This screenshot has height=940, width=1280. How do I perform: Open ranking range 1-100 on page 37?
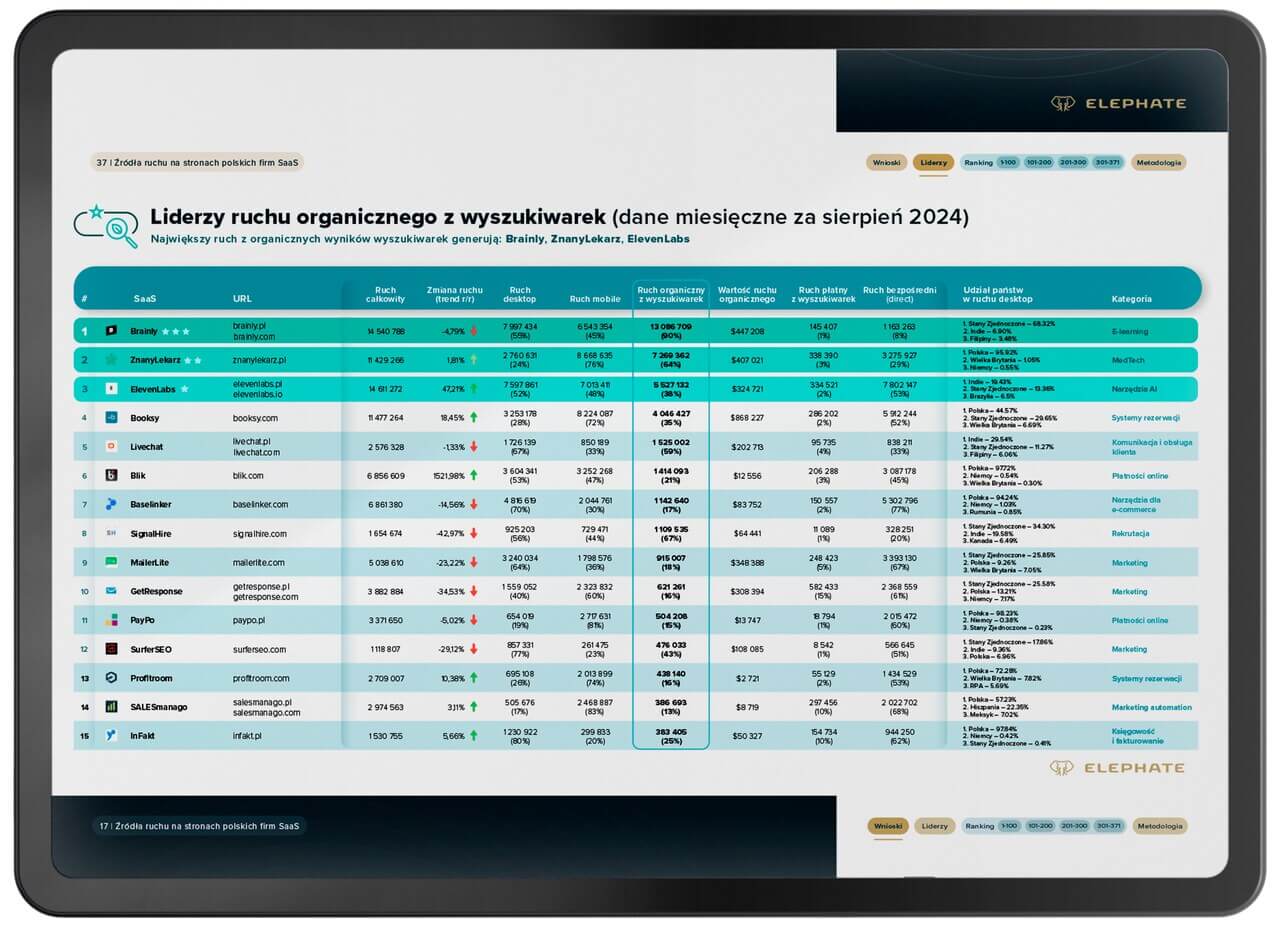(x=1008, y=162)
